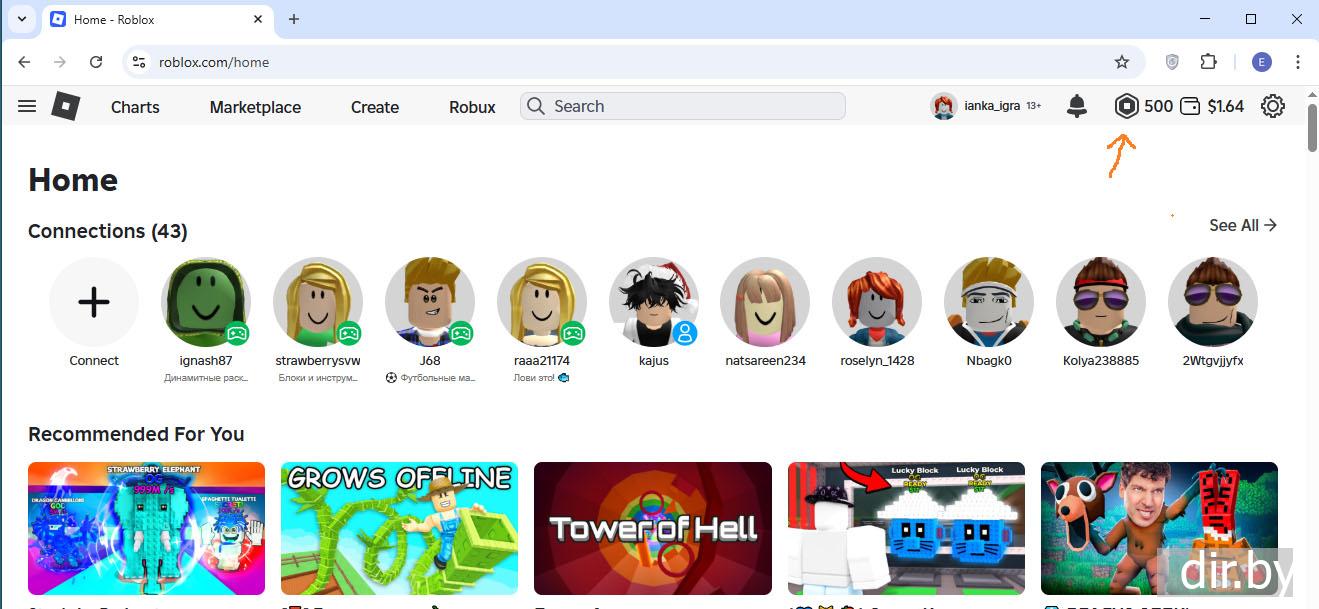Open the Tower of Hell game thumbnail
The image size is (1319, 609).
pyautogui.click(x=653, y=528)
